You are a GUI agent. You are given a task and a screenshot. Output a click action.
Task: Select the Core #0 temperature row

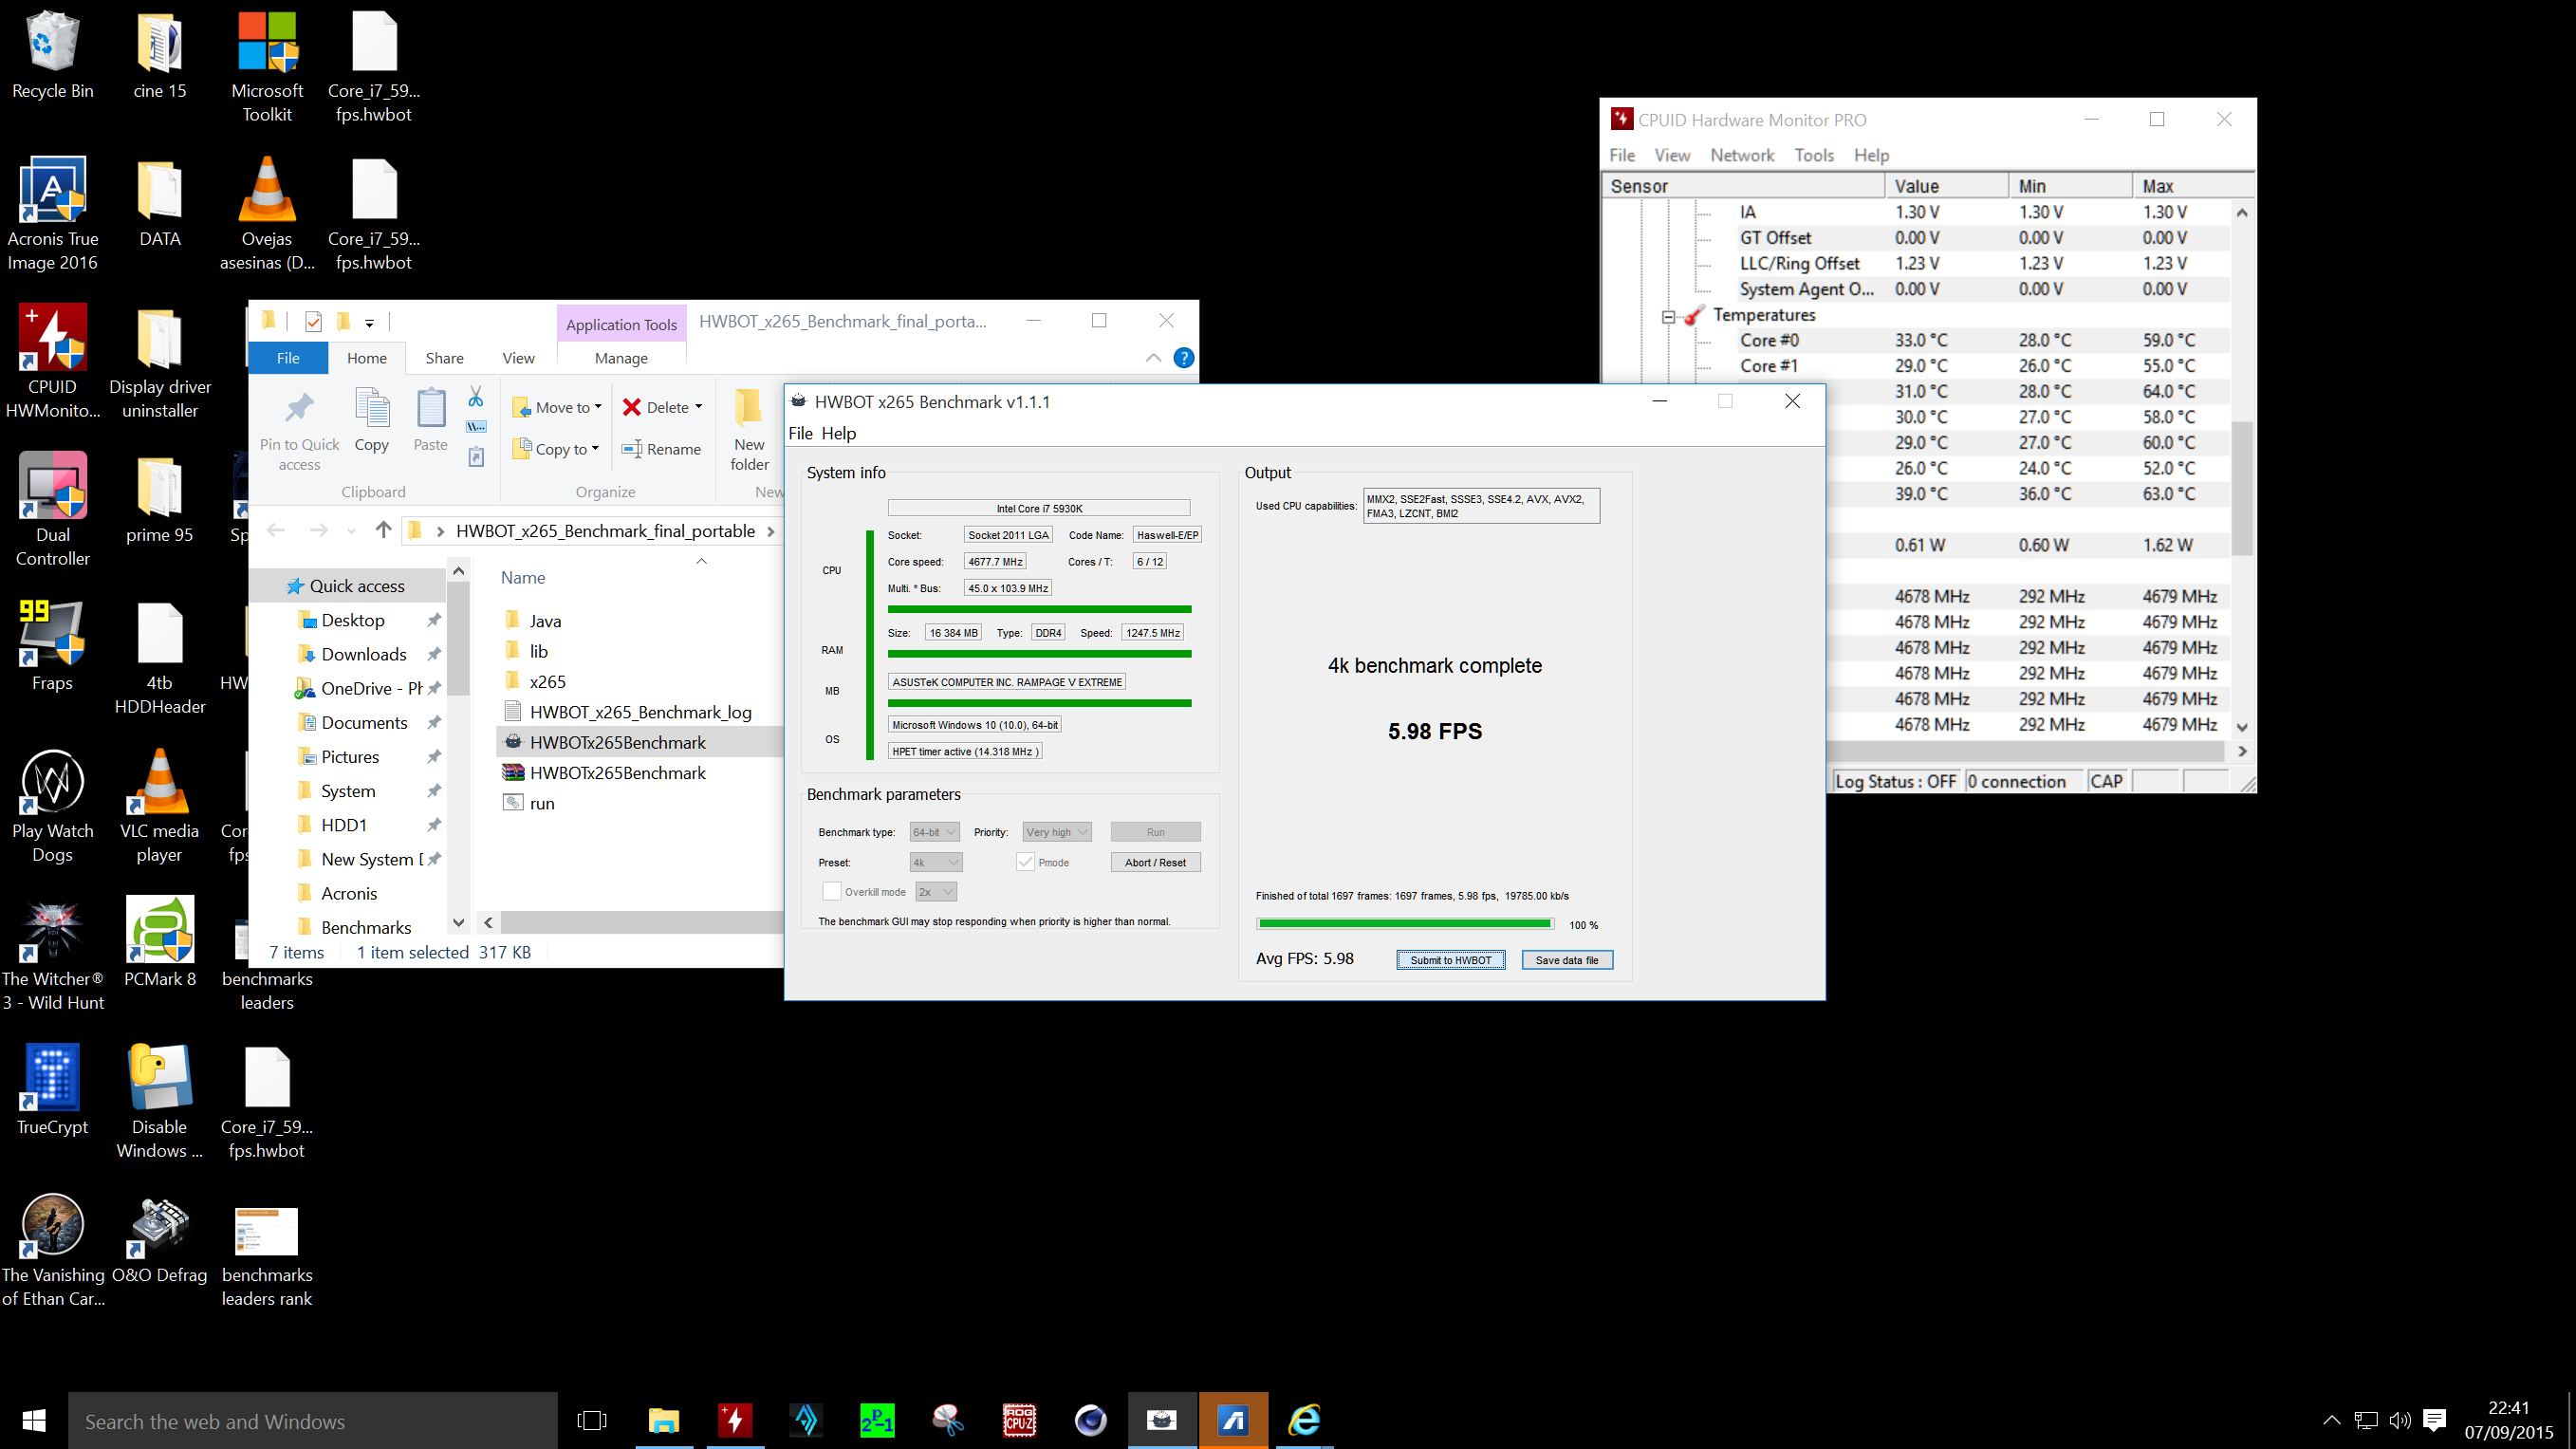tap(1916, 340)
